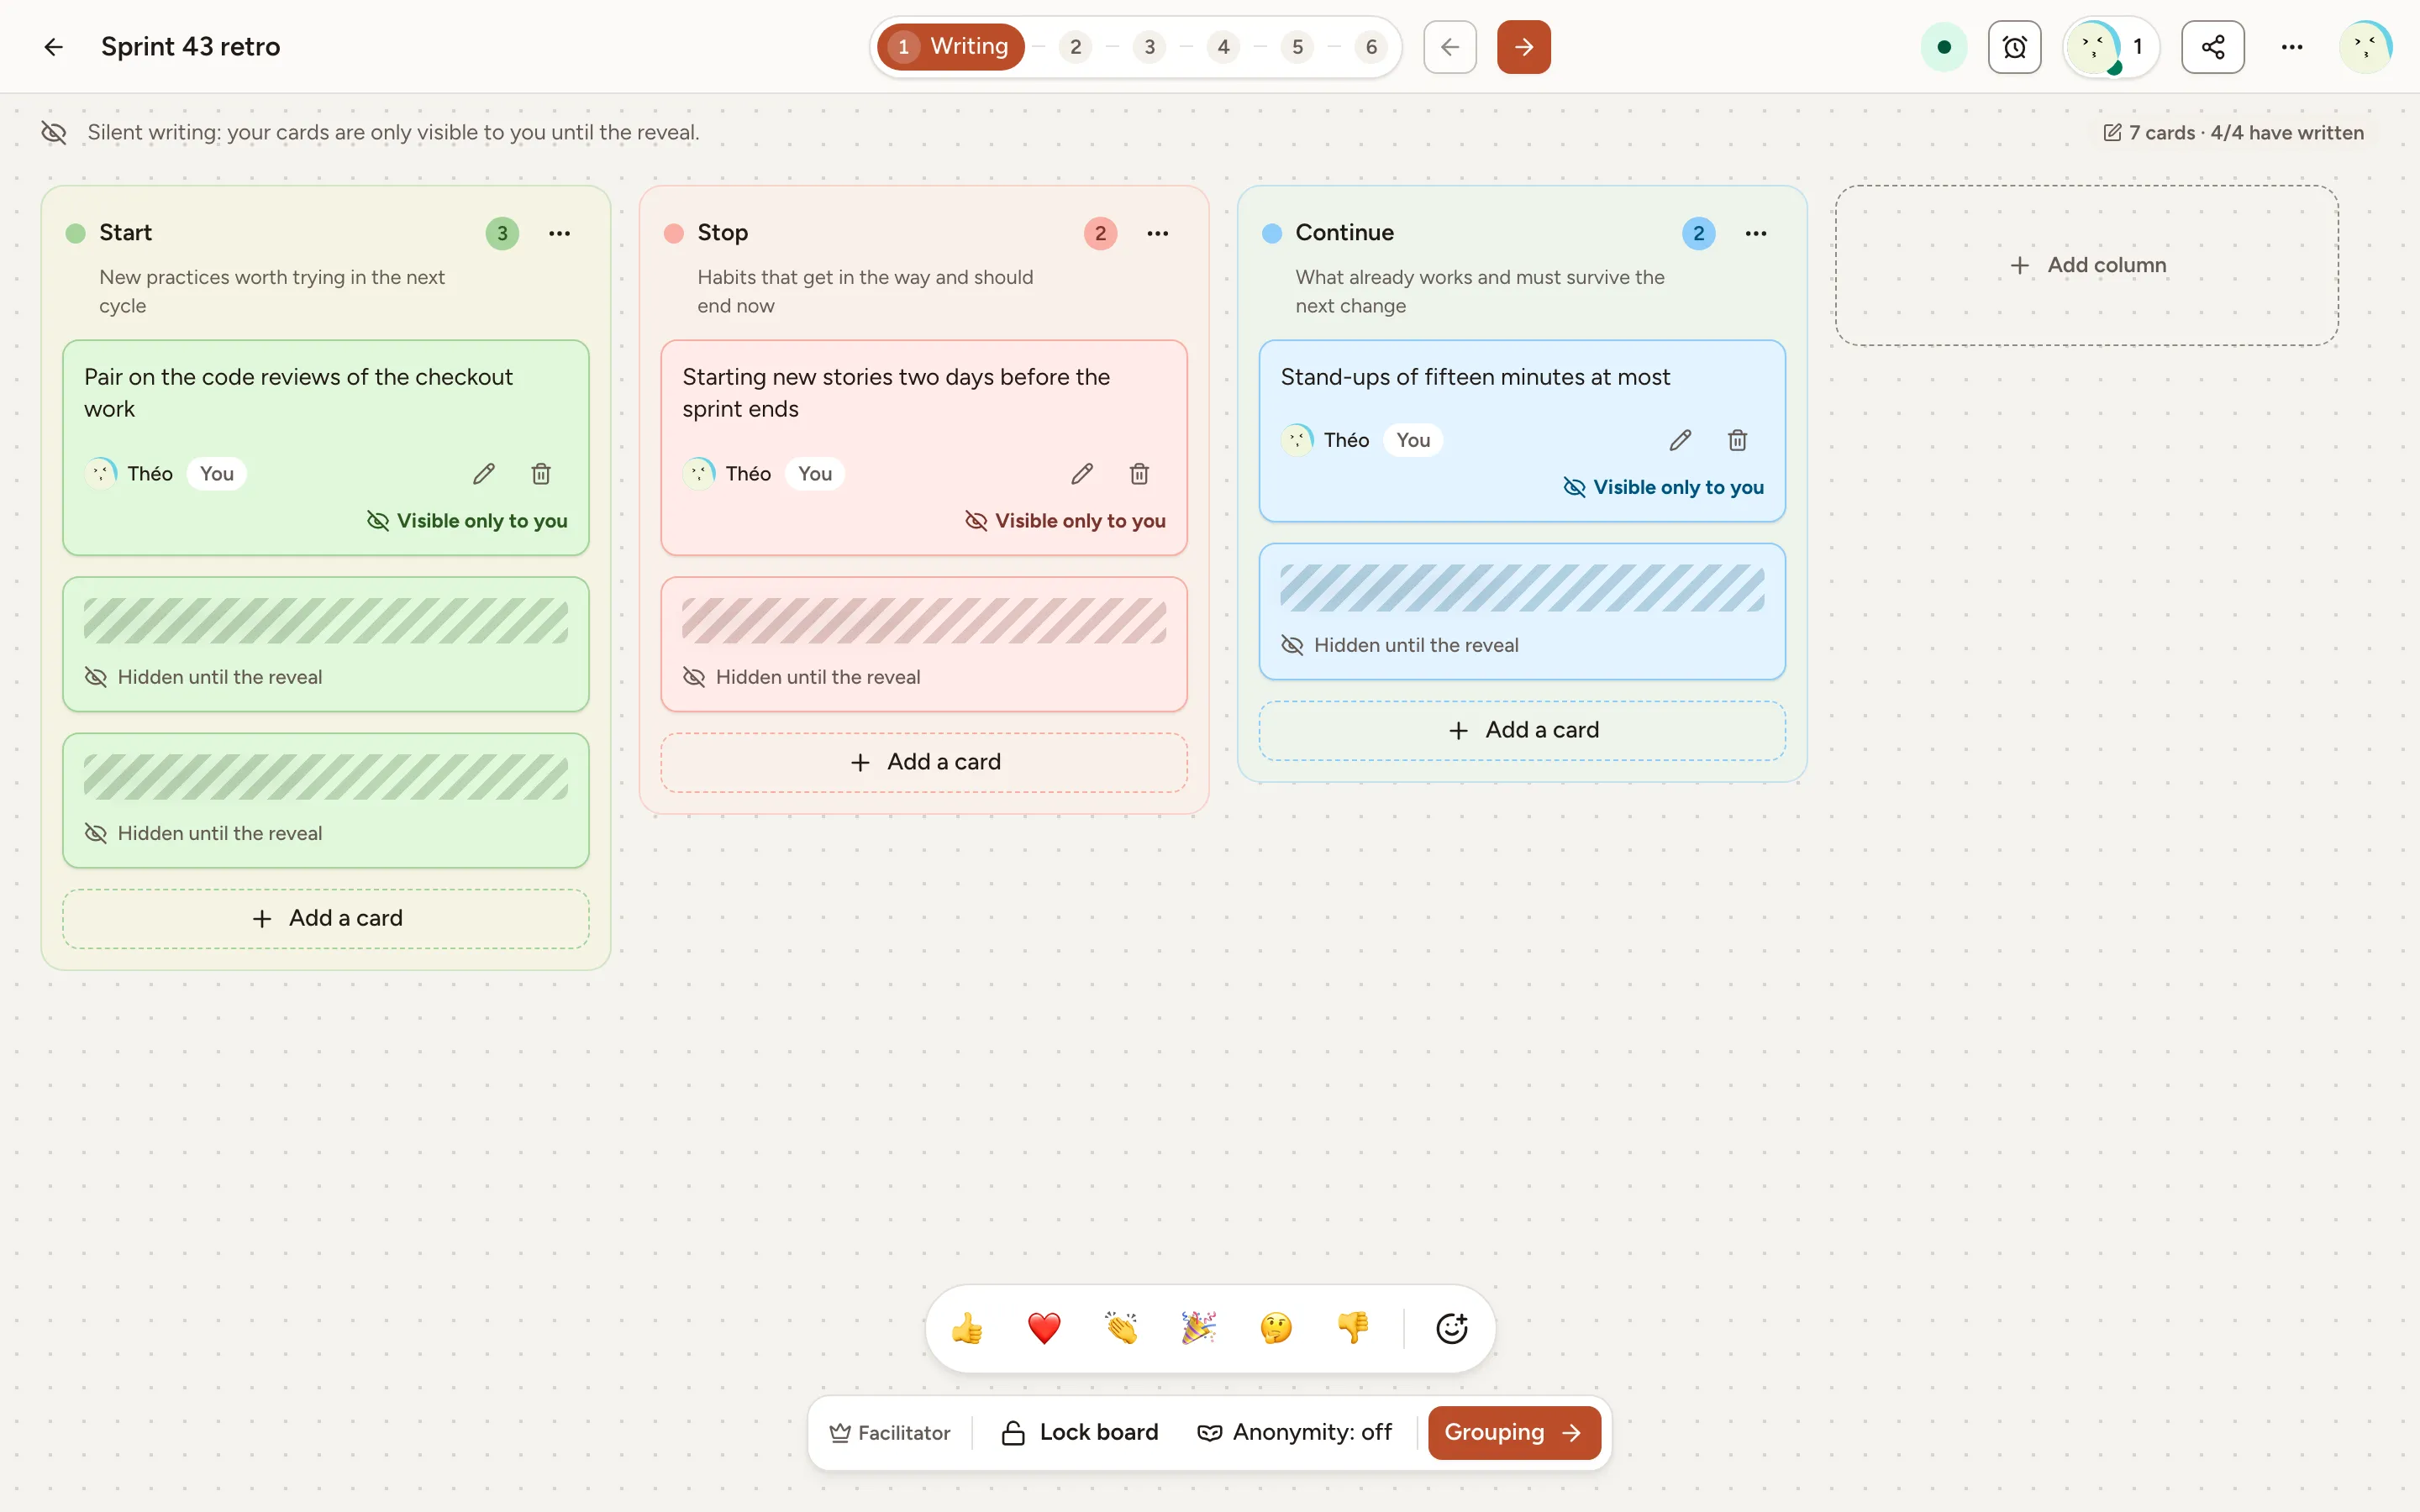This screenshot has height=1512, width=2420.
Task: Add column to the board
Action: pyautogui.click(x=2087, y=265)
